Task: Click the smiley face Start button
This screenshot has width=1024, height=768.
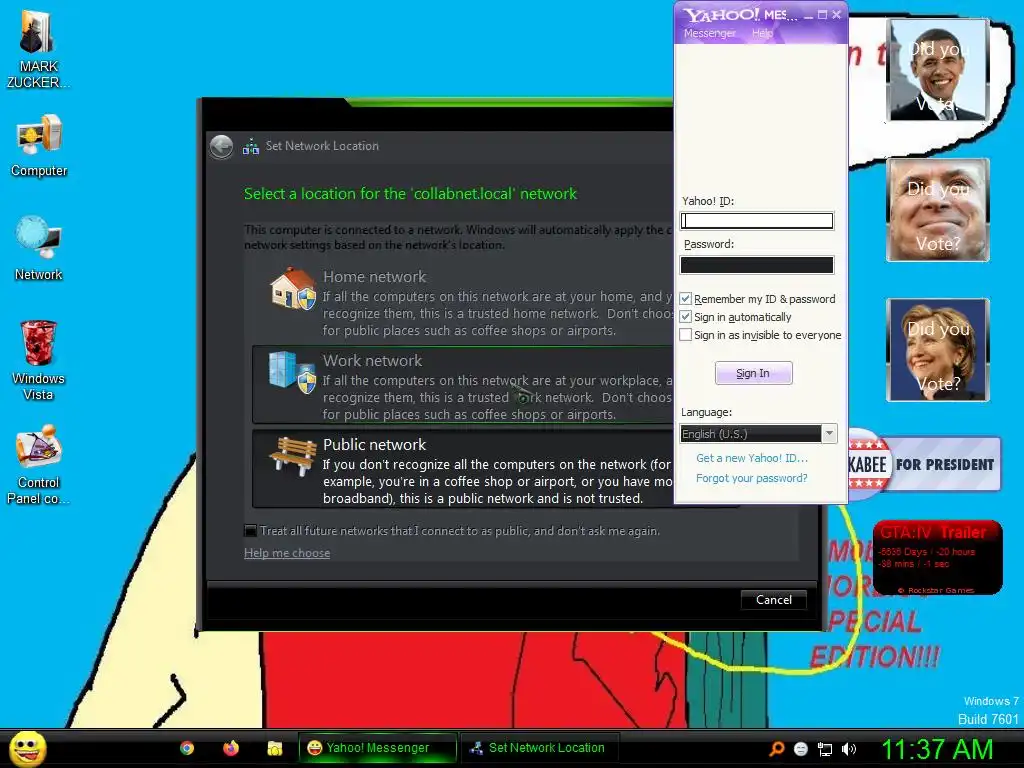Action: pos(28,748)
